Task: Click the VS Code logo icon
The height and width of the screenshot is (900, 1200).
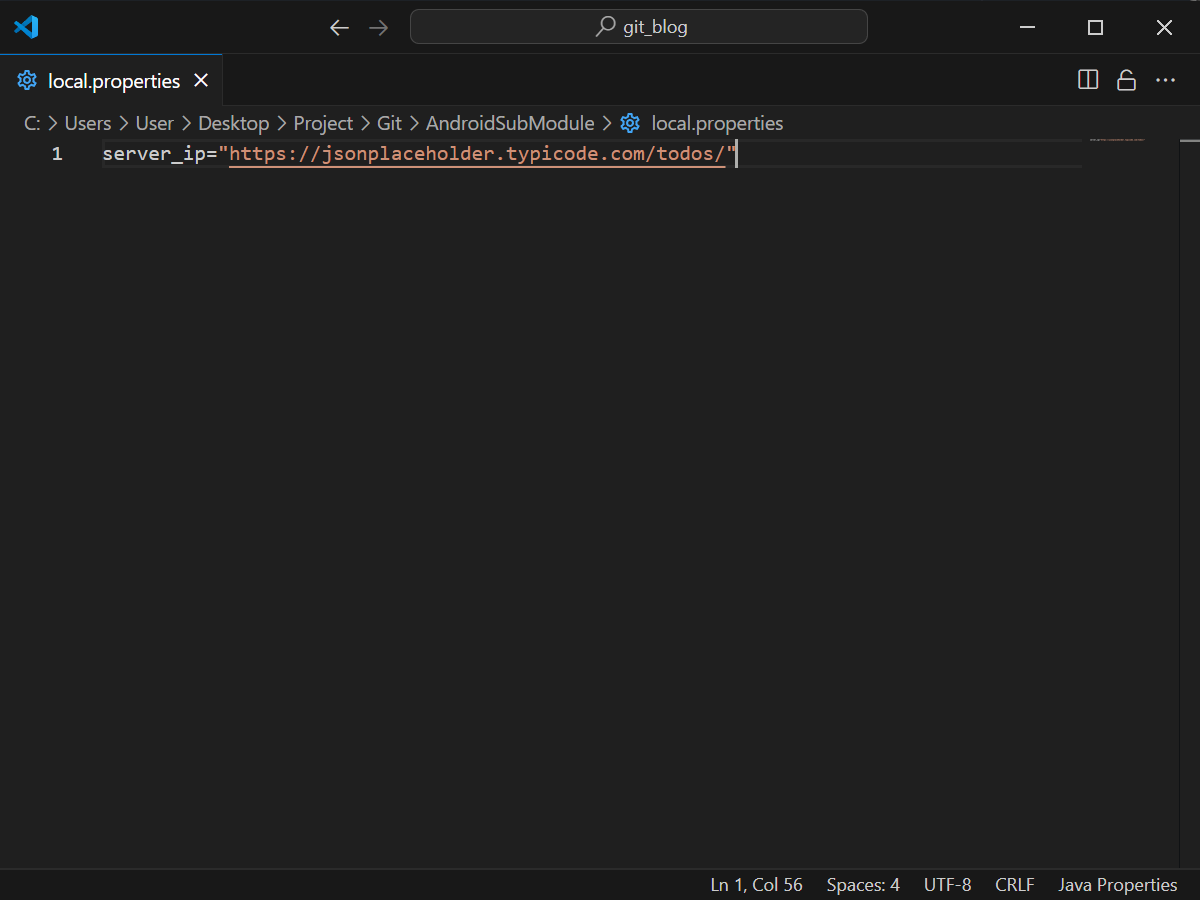Action: 26,27
